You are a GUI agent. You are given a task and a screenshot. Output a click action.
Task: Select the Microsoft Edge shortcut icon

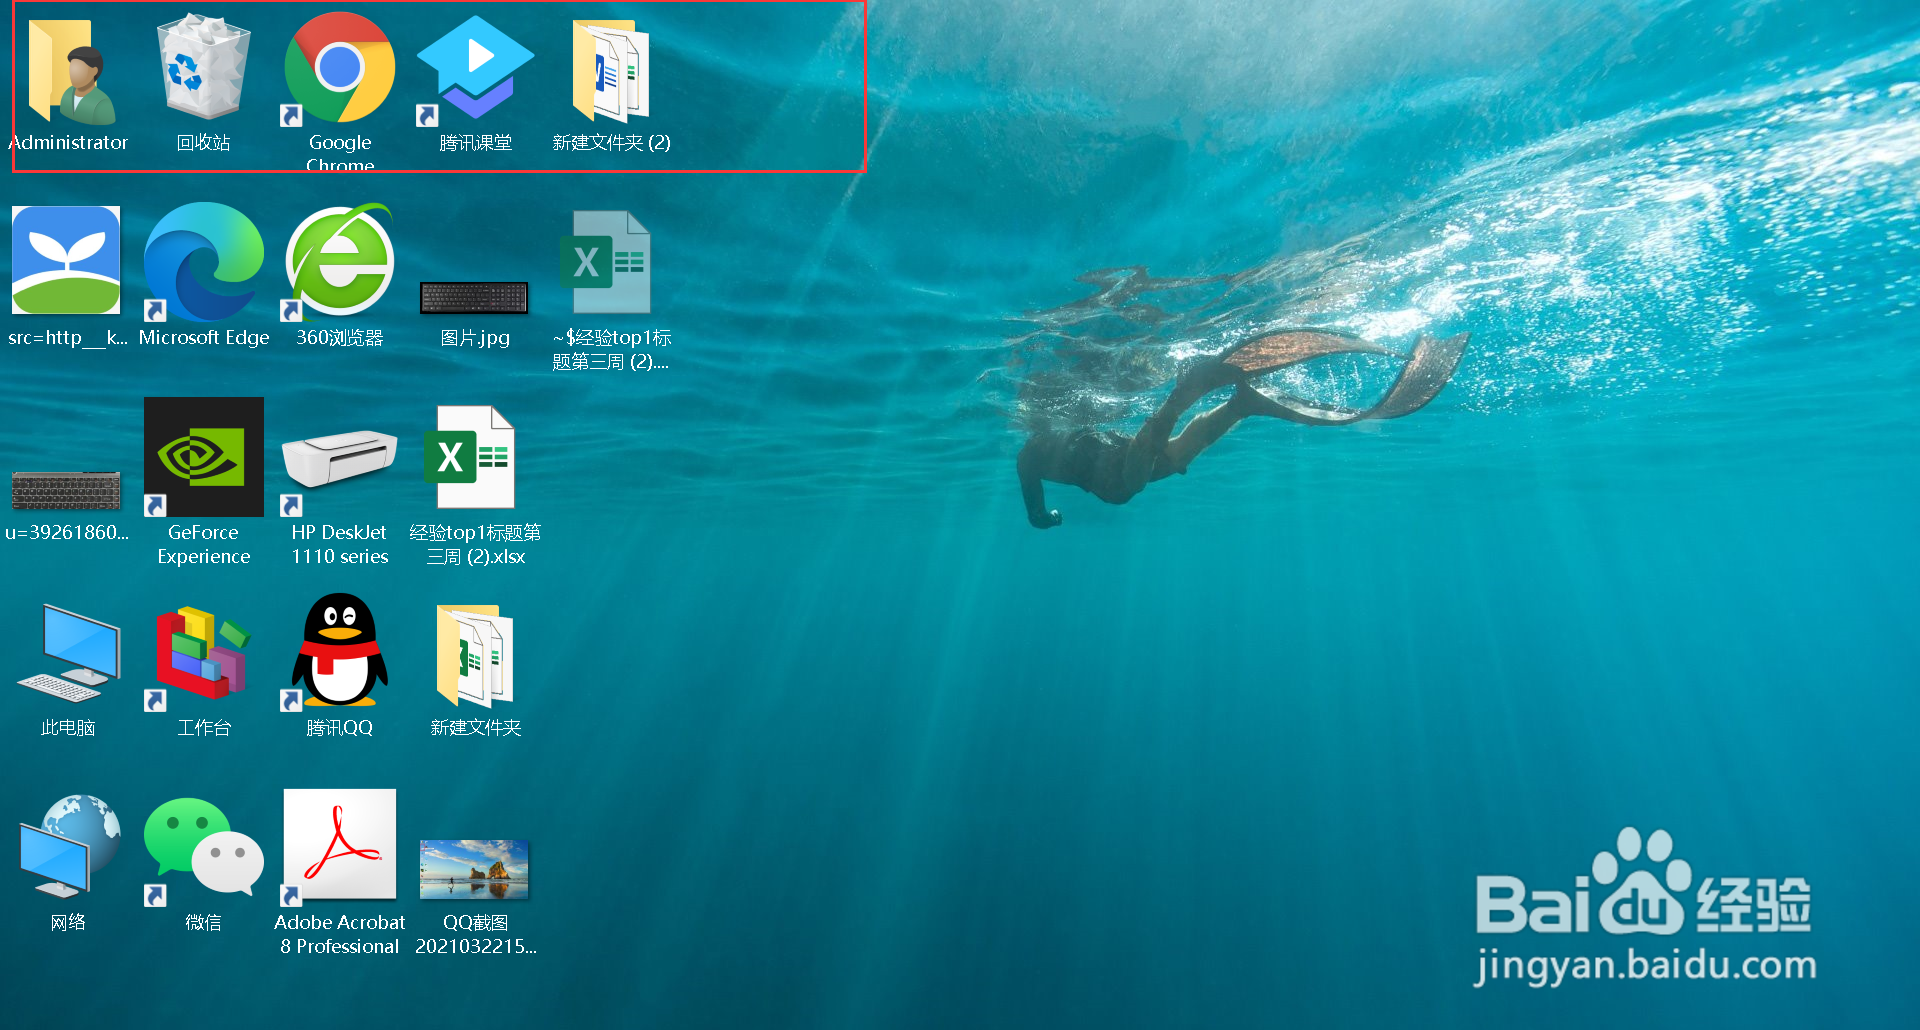(203, 262)
